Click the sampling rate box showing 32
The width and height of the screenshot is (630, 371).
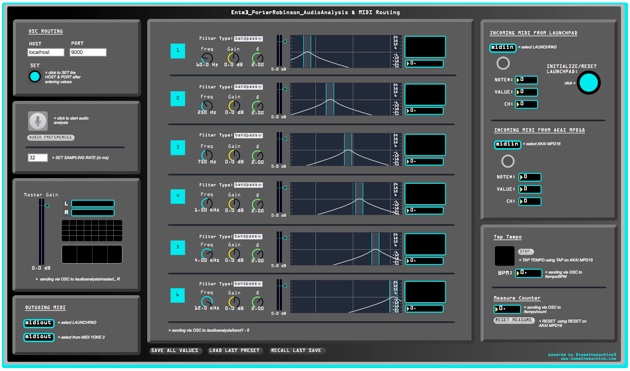(38, 158)
